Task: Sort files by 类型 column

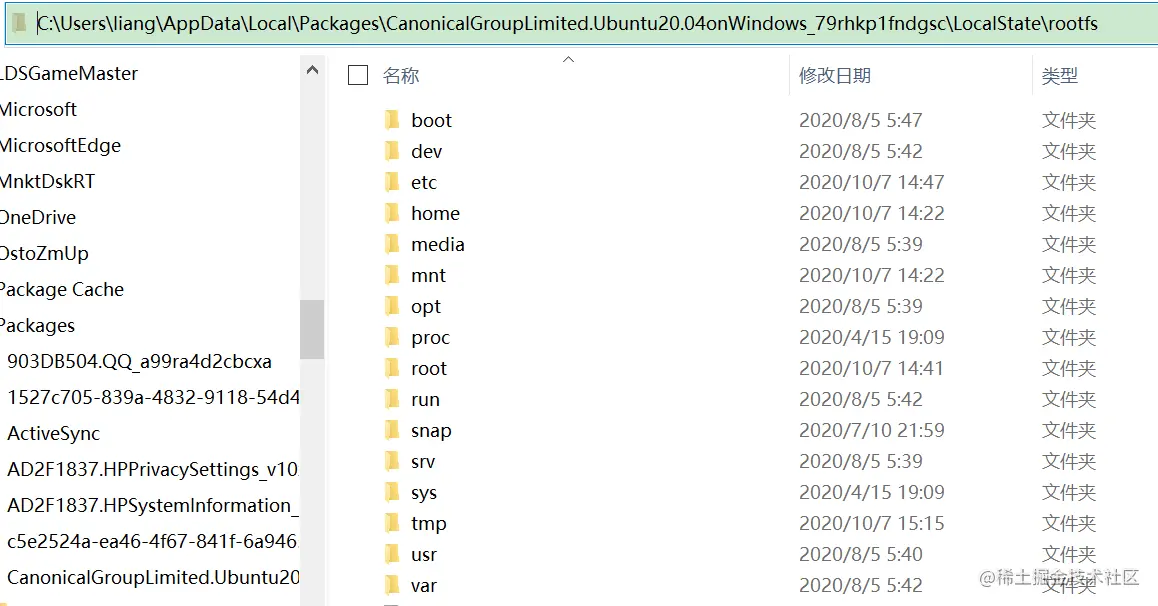Action: [x=1060, y=75]
